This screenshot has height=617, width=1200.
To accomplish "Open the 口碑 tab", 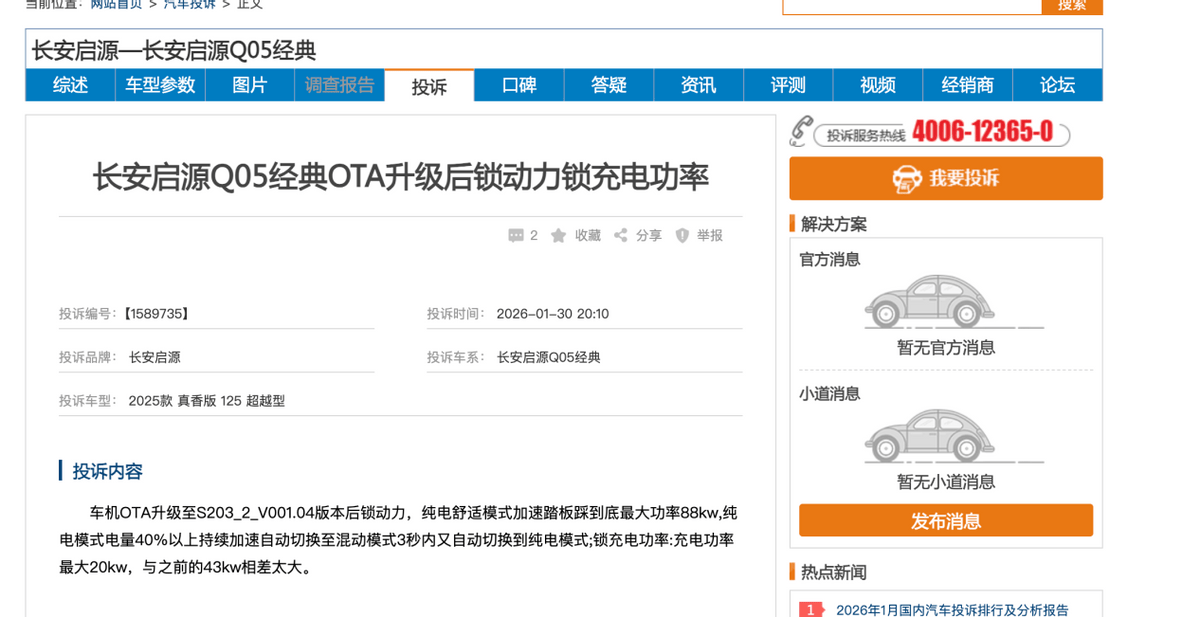I will pos(519,85).
